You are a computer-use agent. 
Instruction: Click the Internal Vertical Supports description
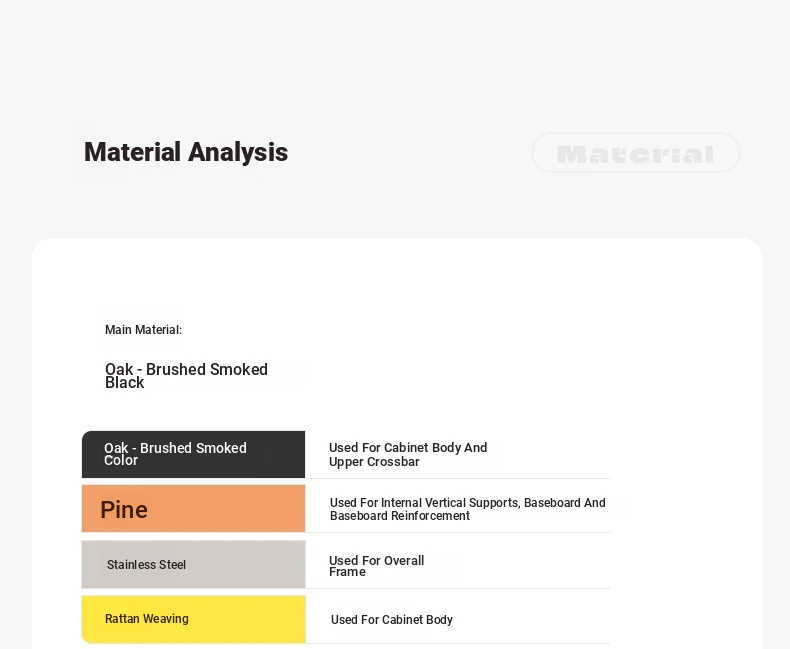(x=468, y=509)
